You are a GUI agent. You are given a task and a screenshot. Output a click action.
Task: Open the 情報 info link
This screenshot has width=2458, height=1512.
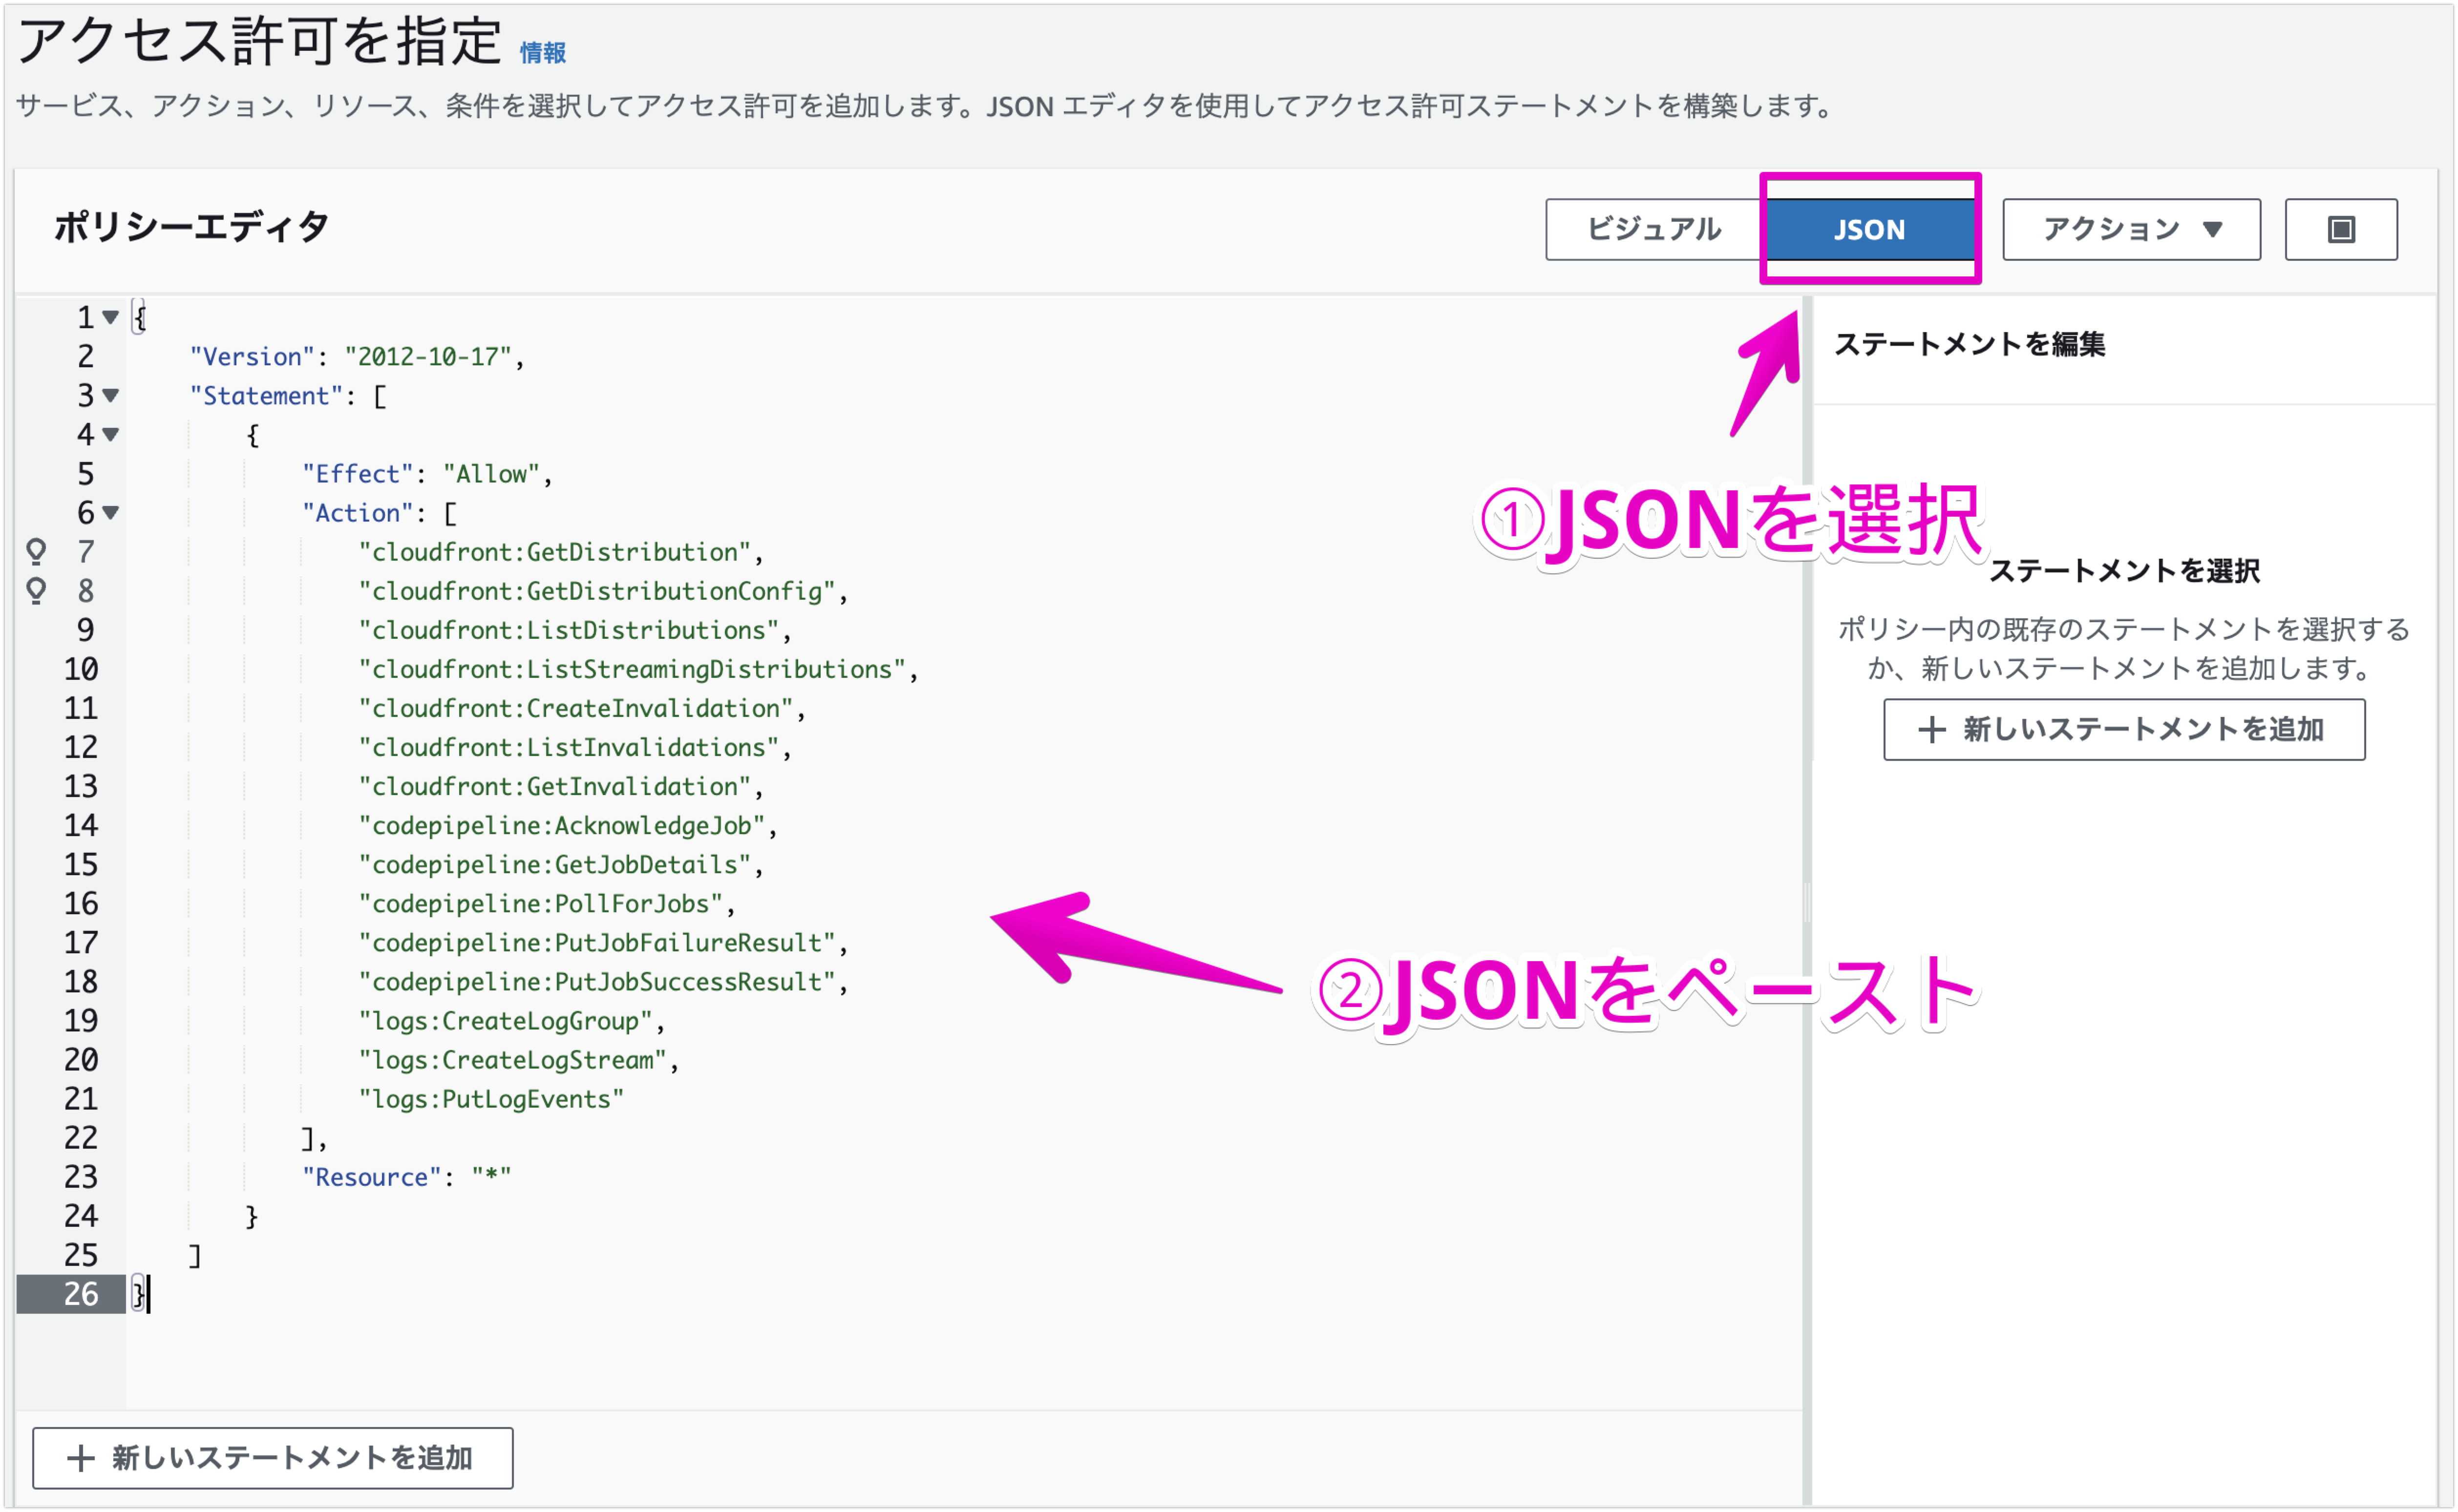pyautogui.click(x=543, y=53)
